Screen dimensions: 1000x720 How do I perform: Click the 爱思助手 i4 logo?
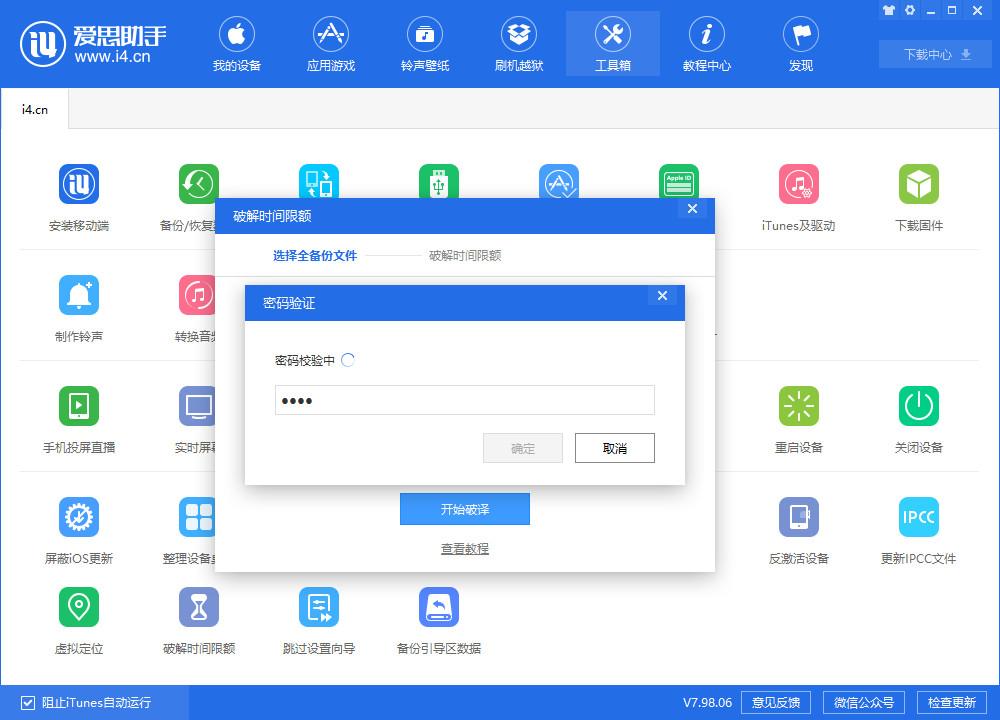[x=93, y=44]
